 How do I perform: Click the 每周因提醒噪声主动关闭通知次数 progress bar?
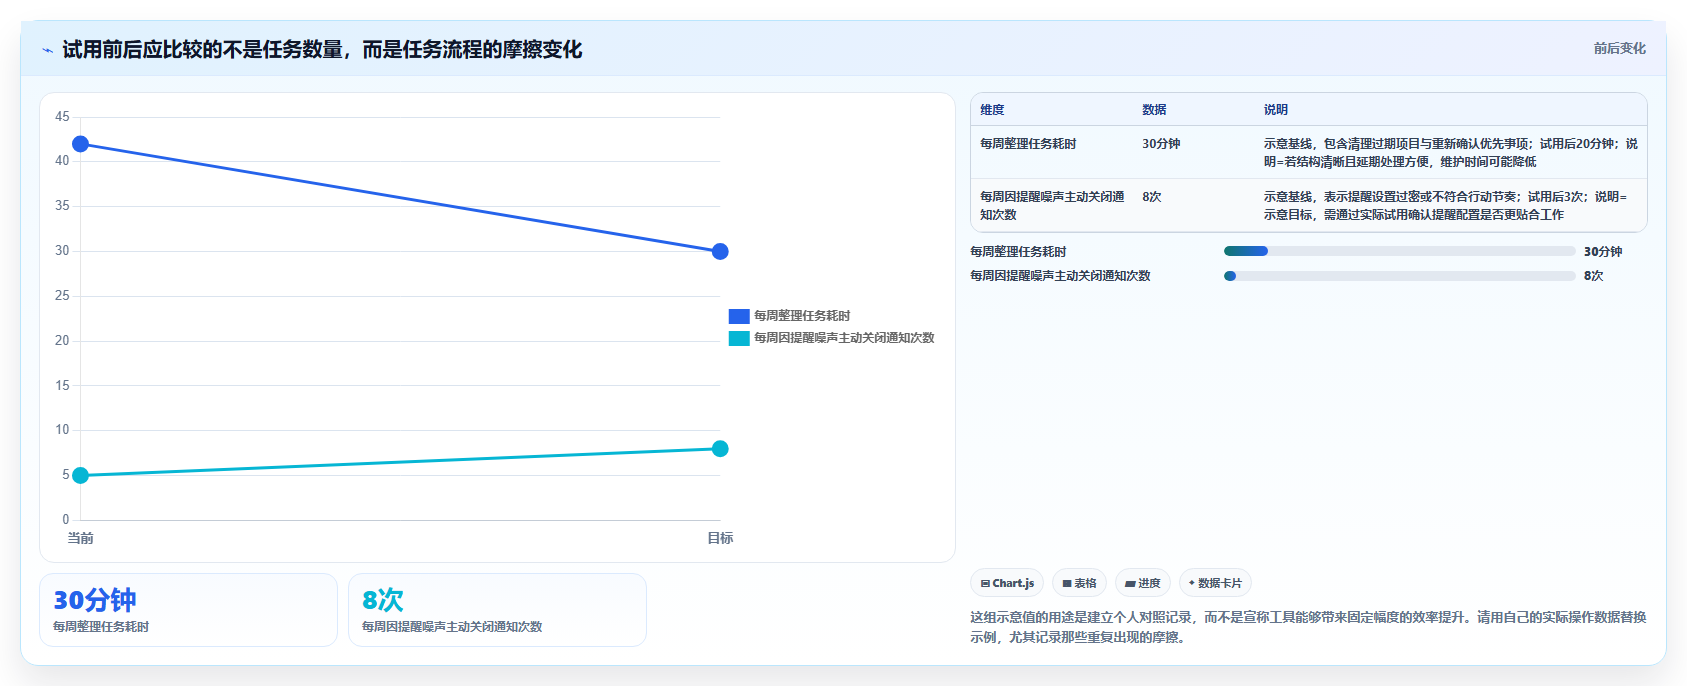click(1399, 276)
